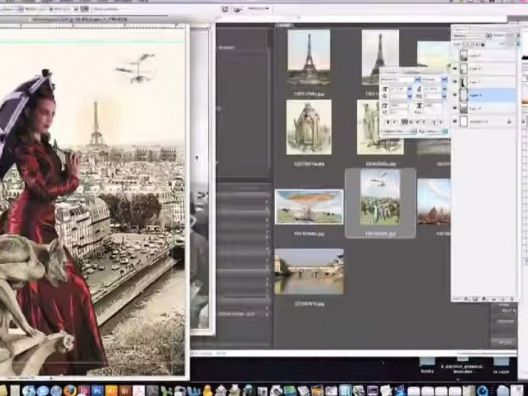Viewport: 528px width, 396px height.
Task: Click the leading icon in Character panel
Action: pos(419,90)
